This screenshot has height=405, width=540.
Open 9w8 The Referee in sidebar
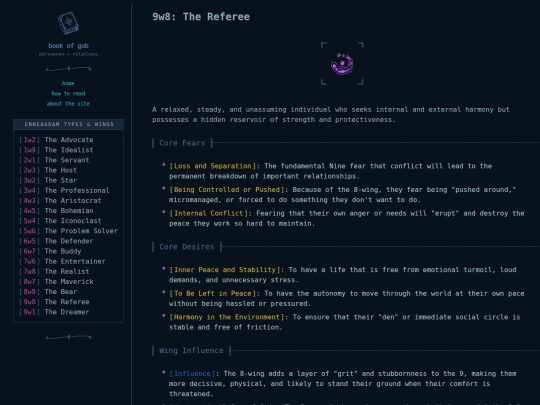(x=54, y=302)
